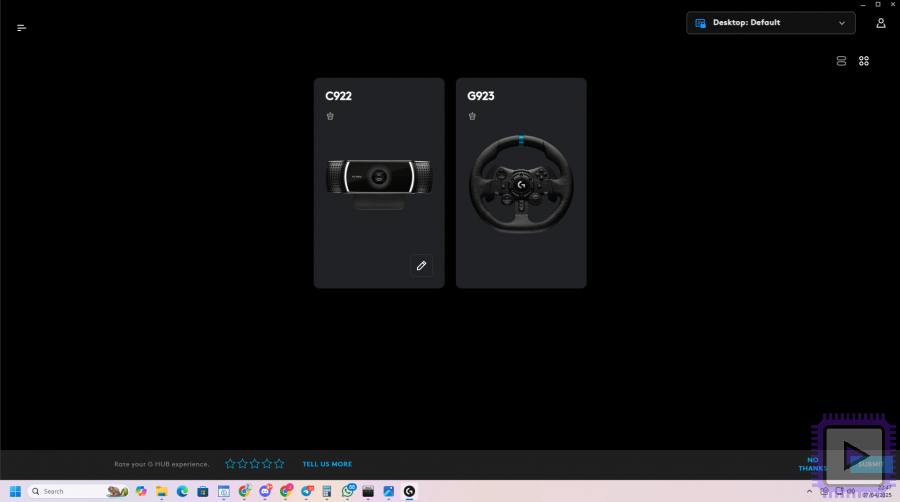Expand the Desktop: Default profile dropdown

pyautogui.click(x=770, y=23)
